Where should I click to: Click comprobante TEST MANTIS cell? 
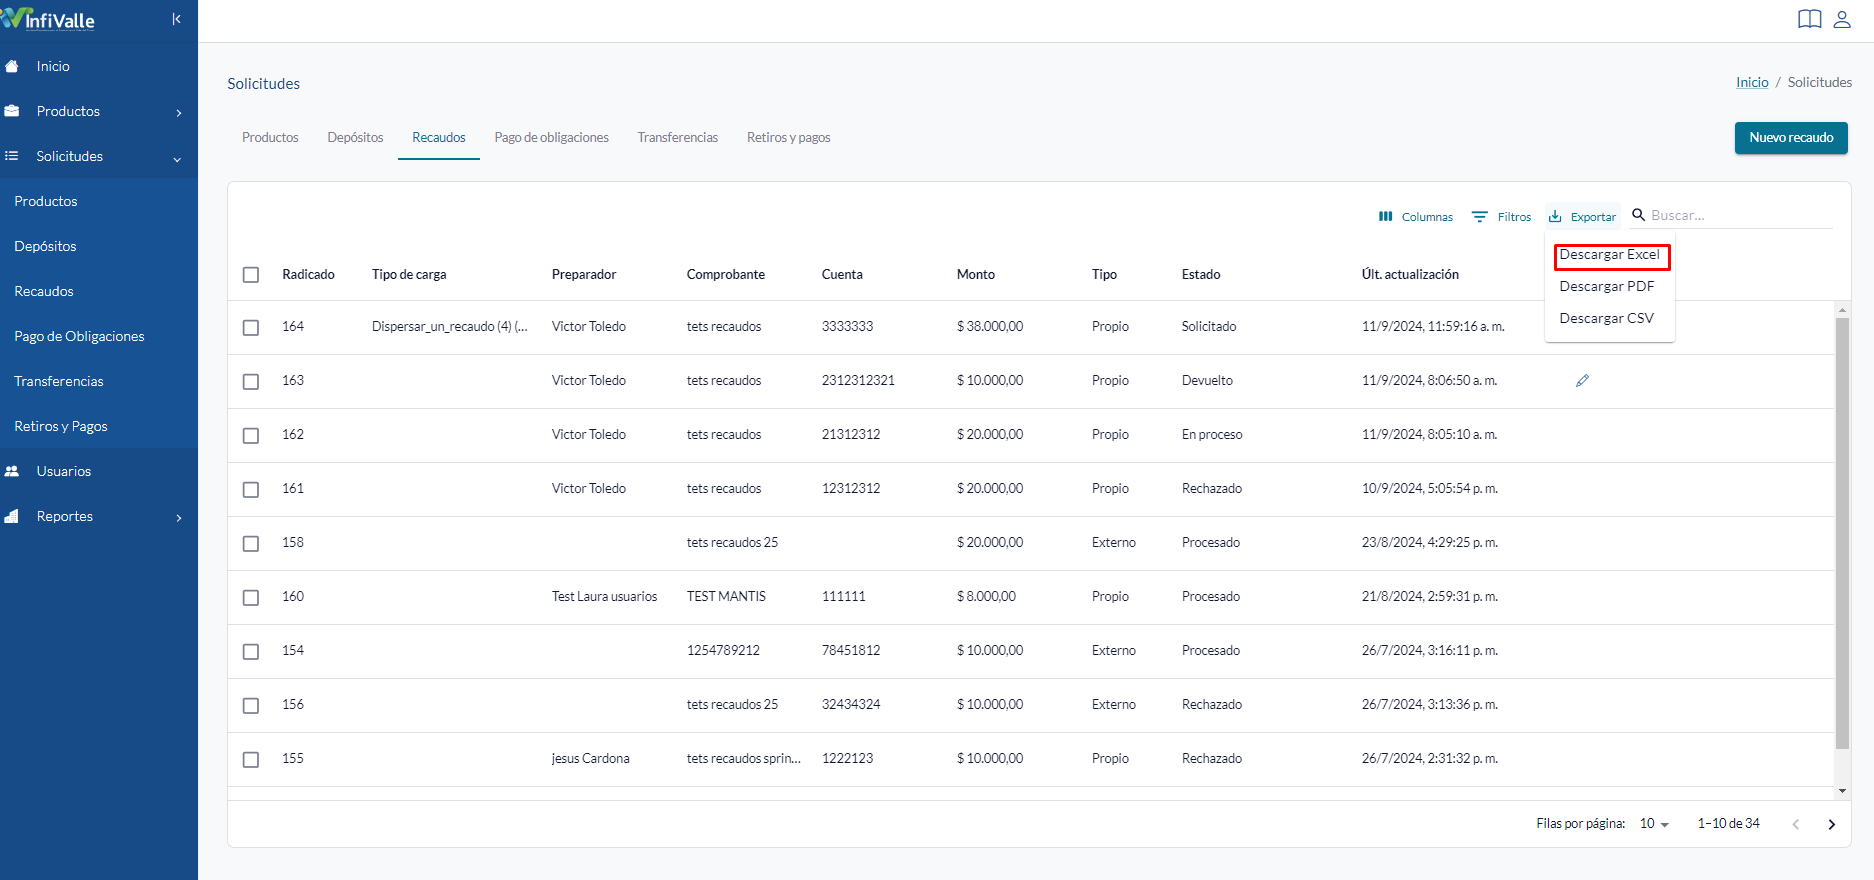(726, 596)
